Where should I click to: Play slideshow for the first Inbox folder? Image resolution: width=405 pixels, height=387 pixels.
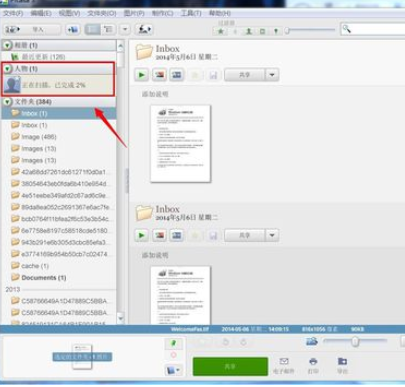click(141, 75)
